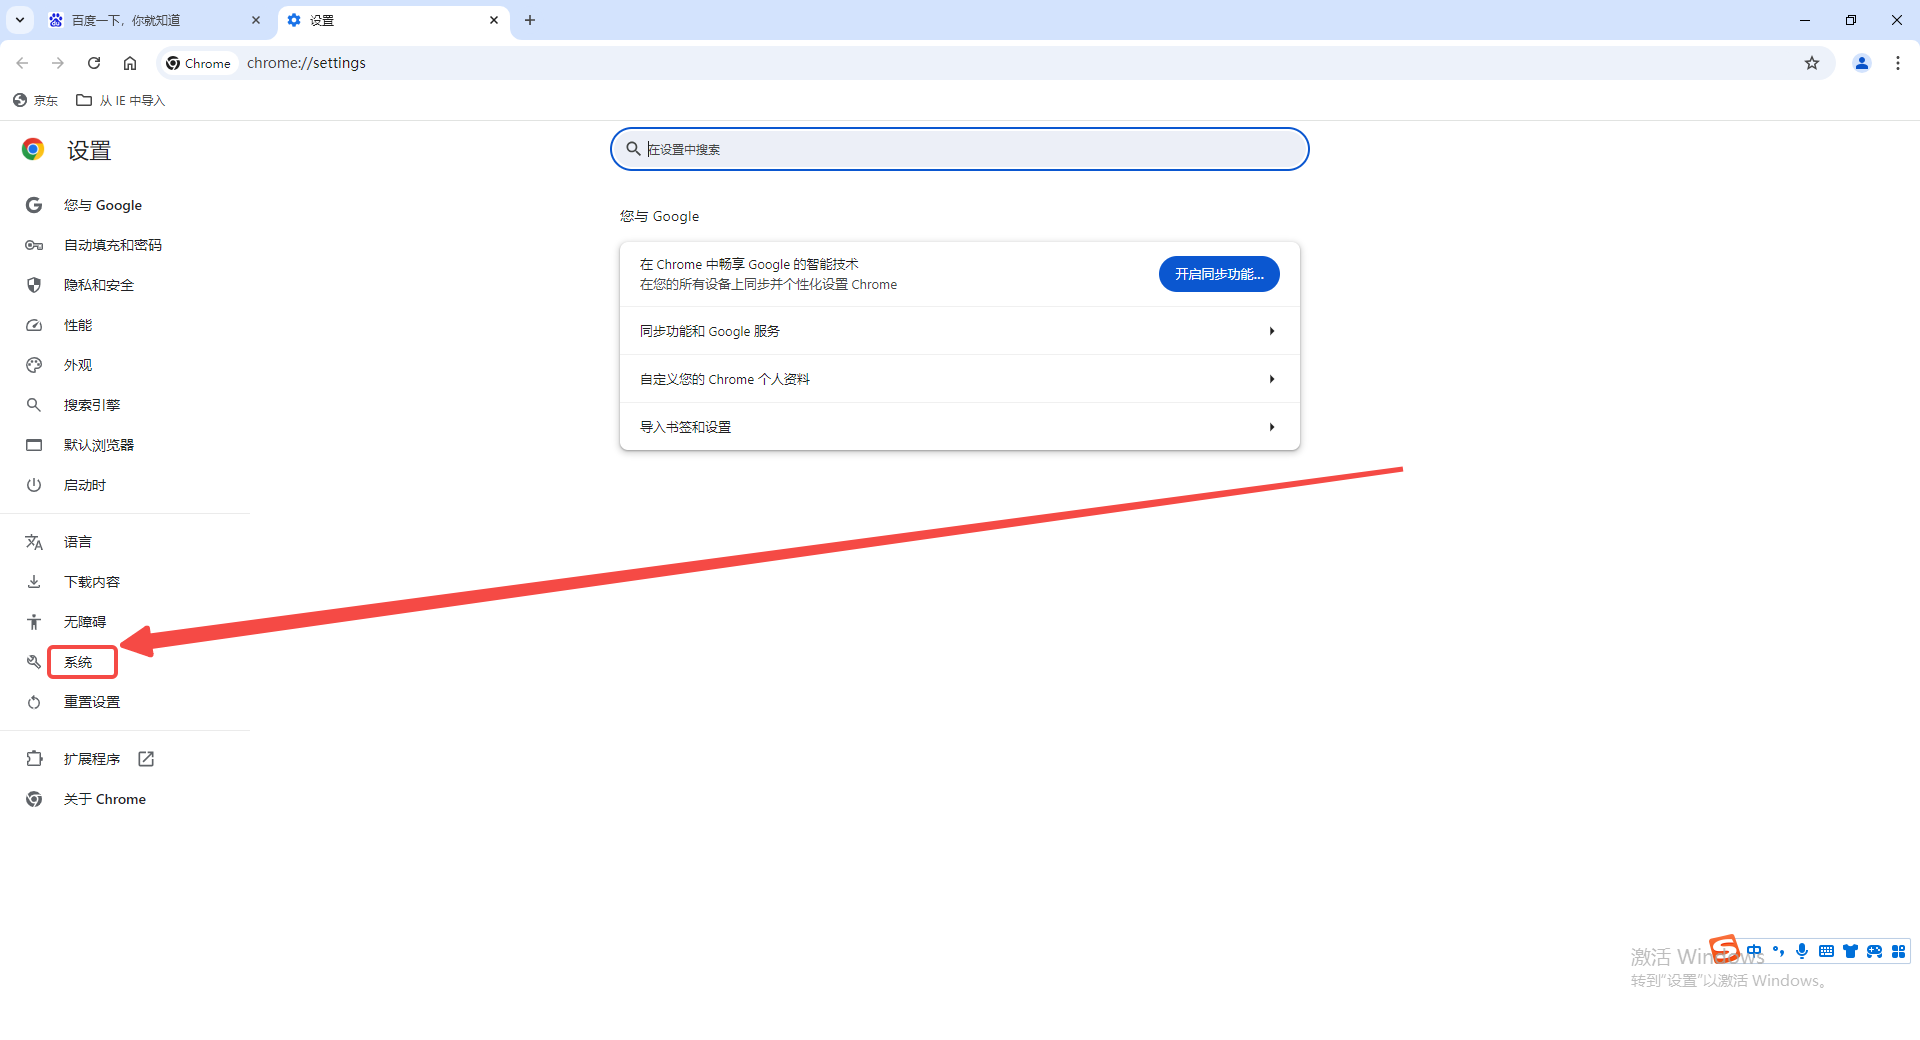
Task: Open 自动填充和密码 settings
Action: pos(113,245)
